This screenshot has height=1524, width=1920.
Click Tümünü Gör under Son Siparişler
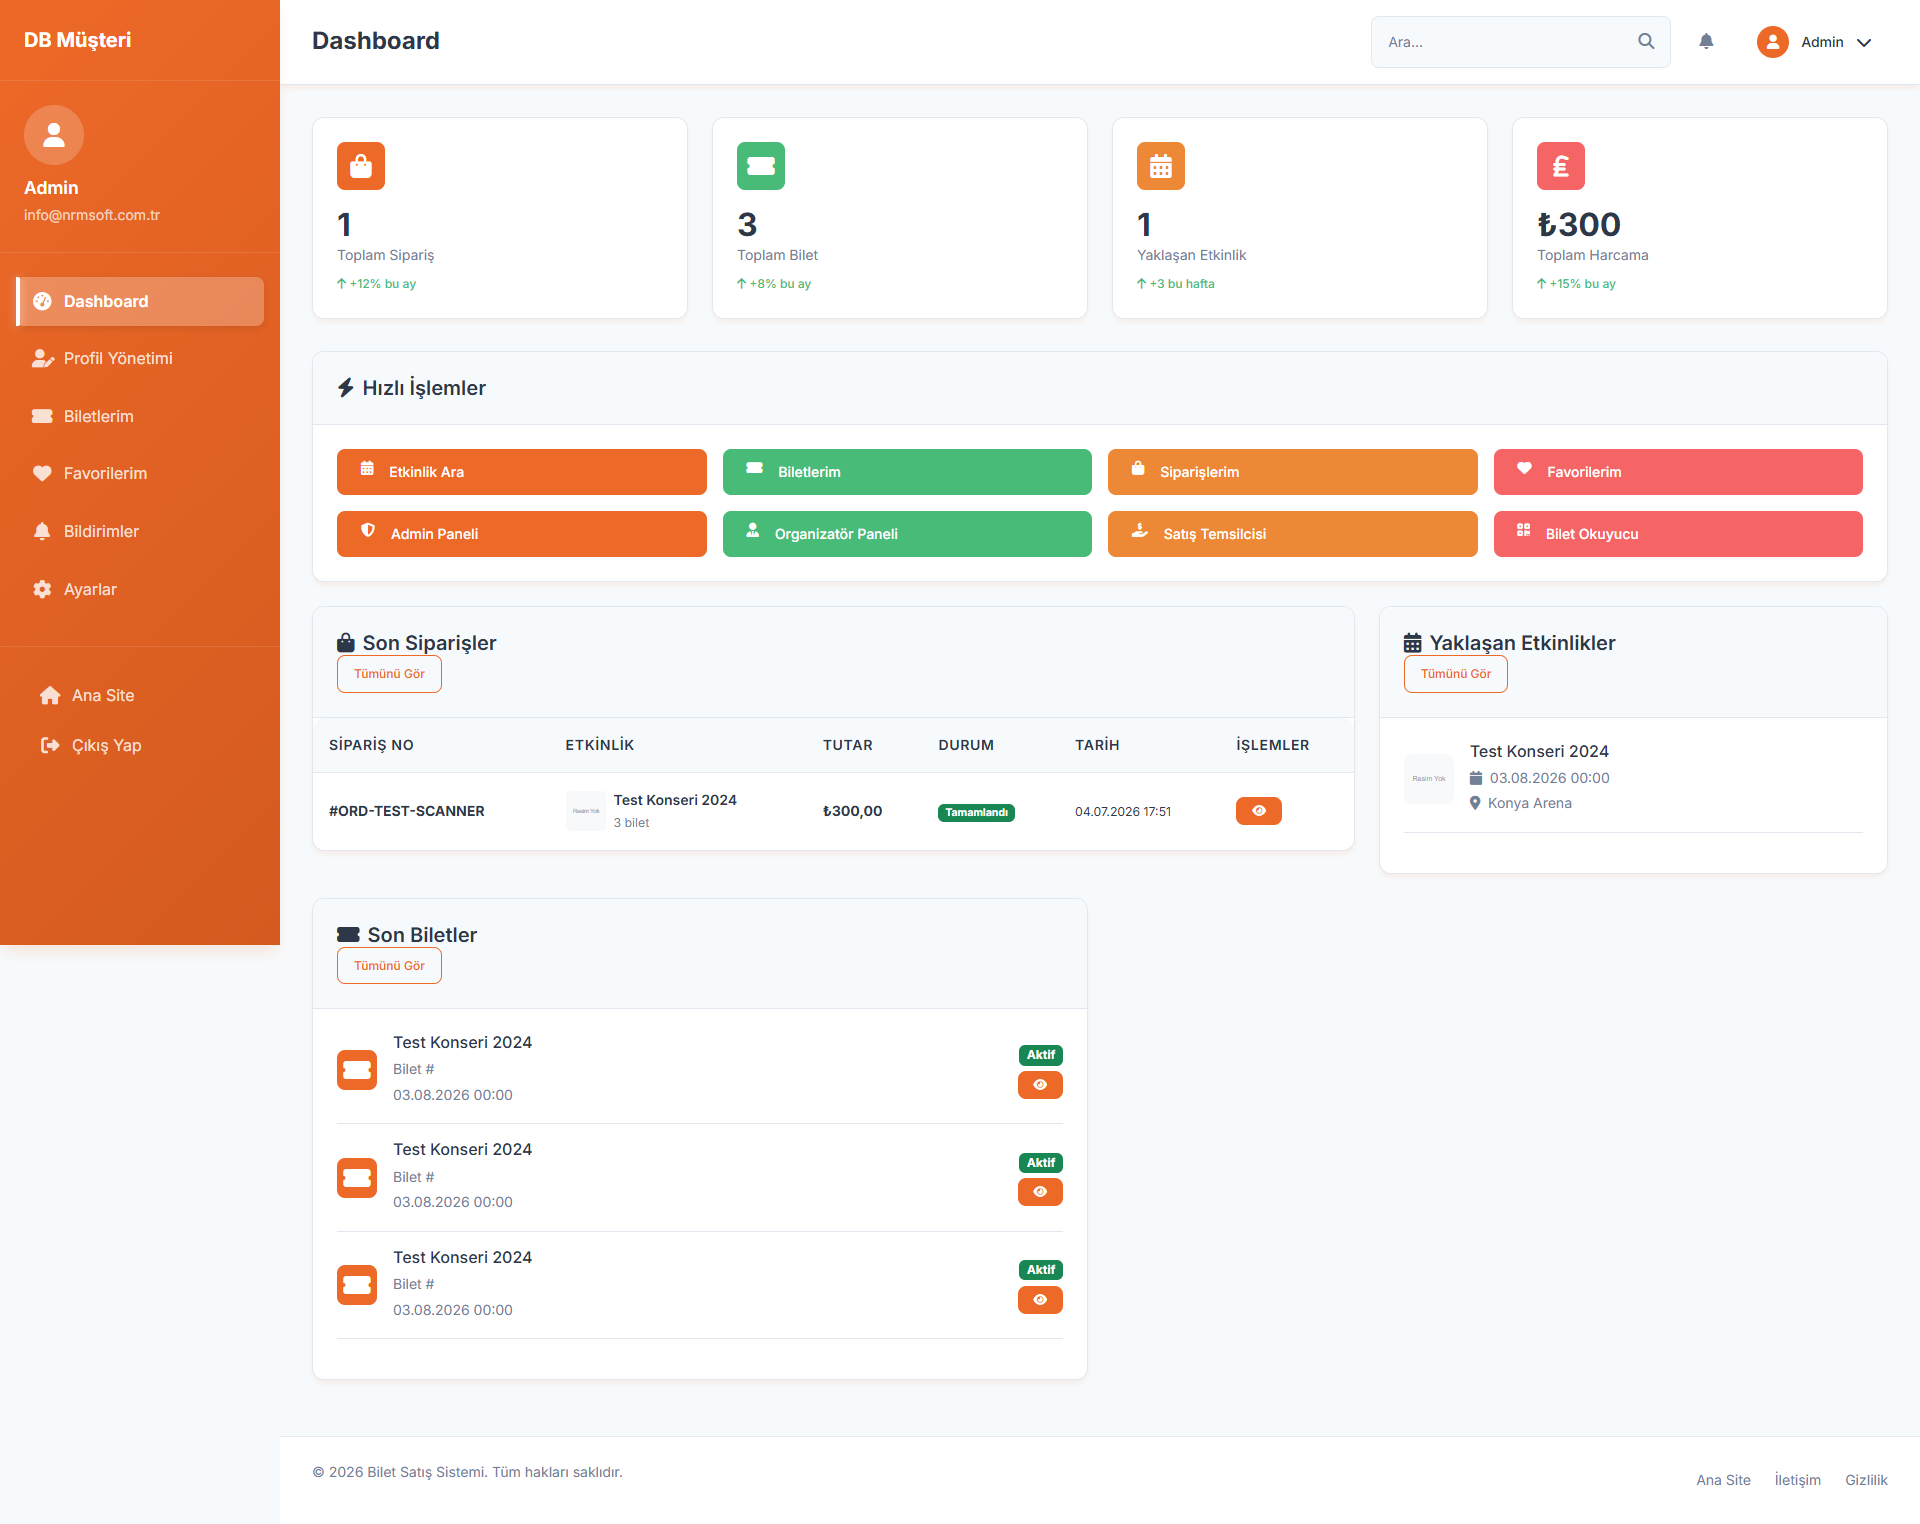click(x=389, y=674)
